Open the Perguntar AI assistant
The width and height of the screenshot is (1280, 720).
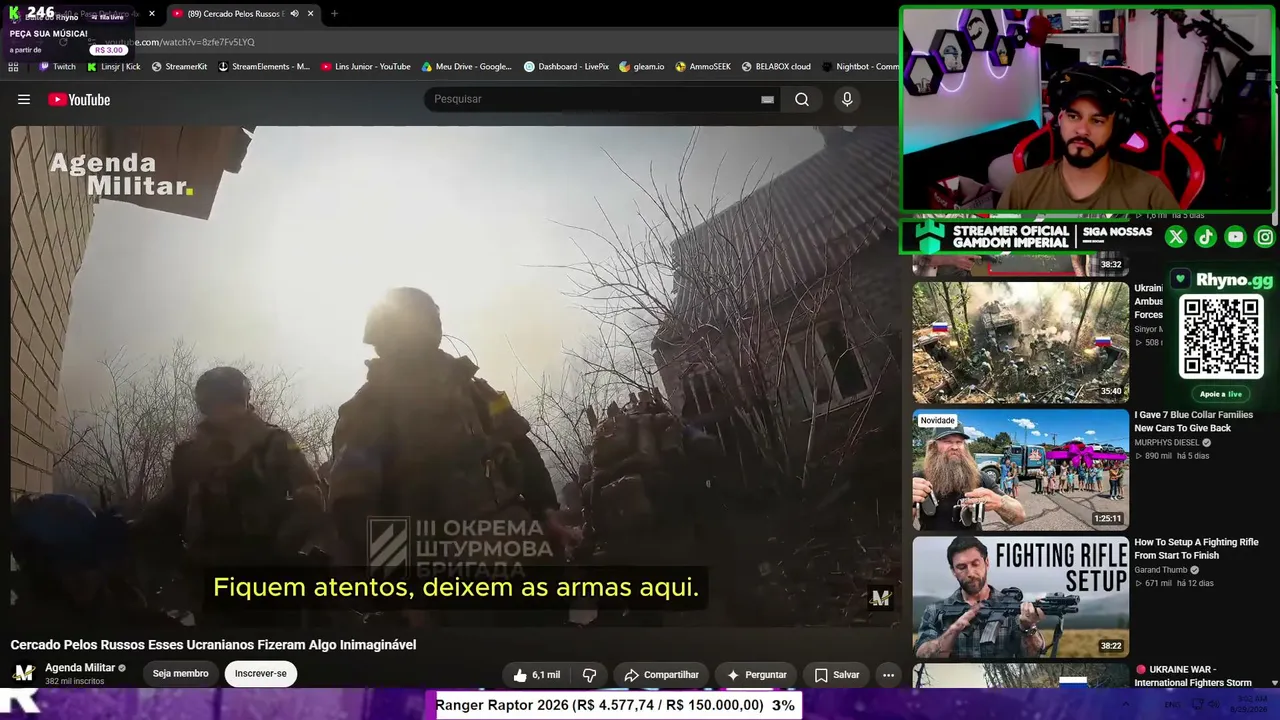pos(756,675)
